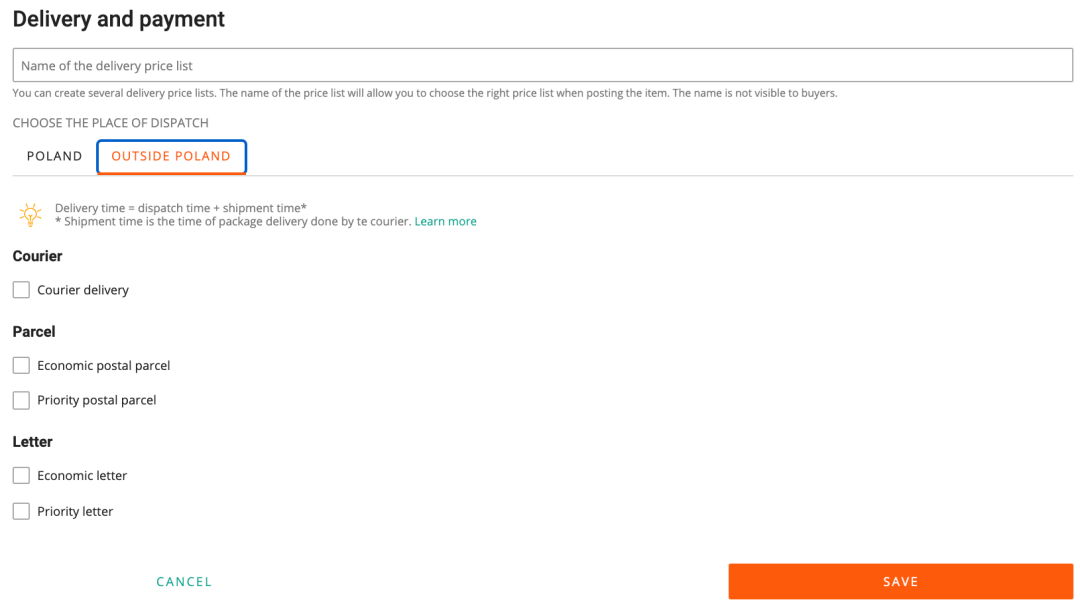Screen dimensions: 1080x610
Task: Click the Cancel button
Action: (x=184, y=582)
